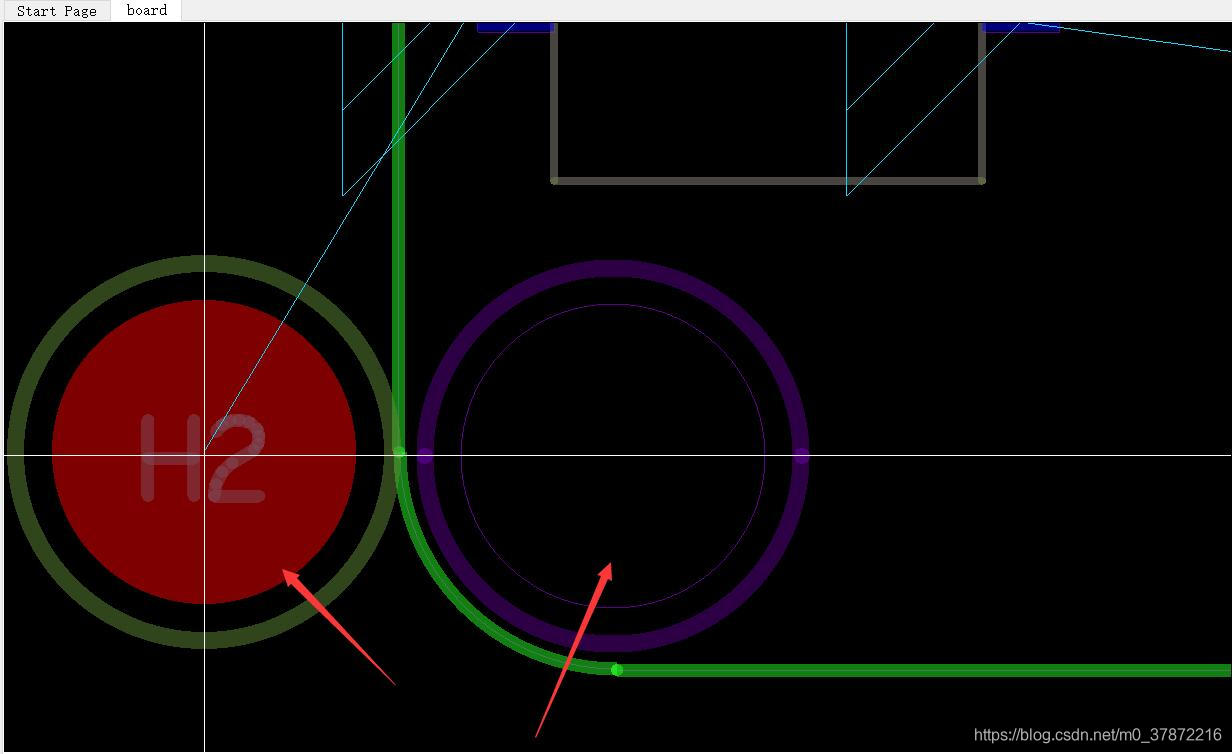Pick the thin purple inner circle

(613, 305)
